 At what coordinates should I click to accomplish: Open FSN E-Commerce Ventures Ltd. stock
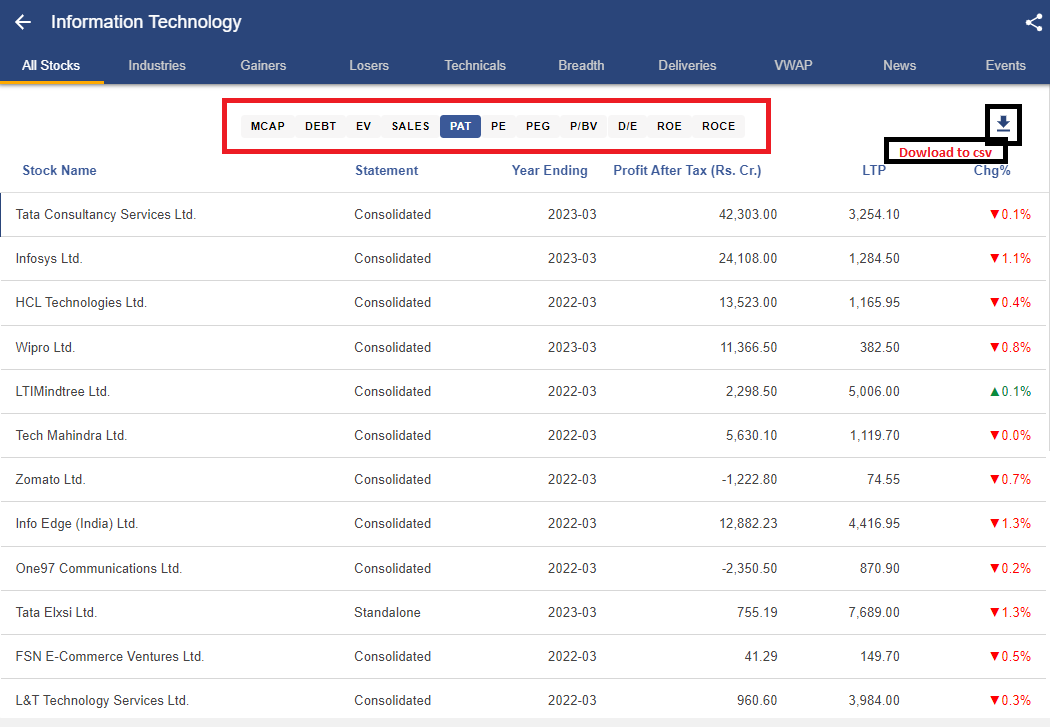pos(523,657)
